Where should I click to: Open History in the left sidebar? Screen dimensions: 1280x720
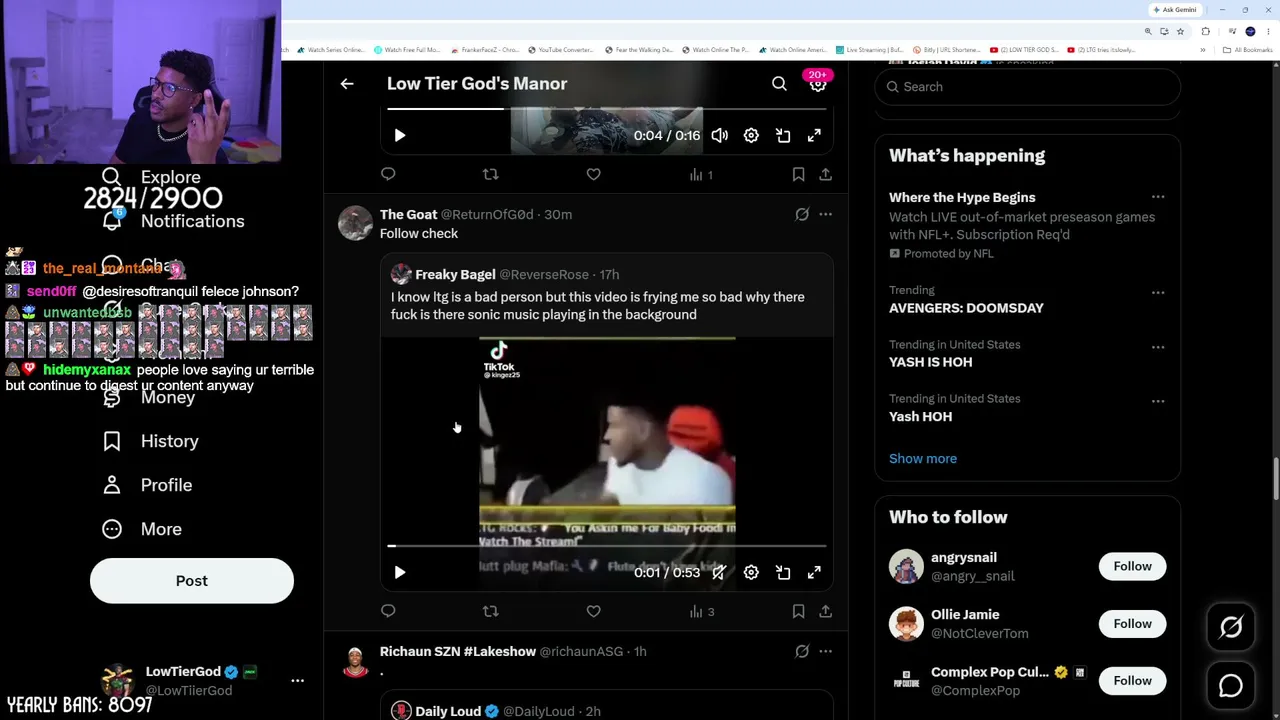click(151, 441)
